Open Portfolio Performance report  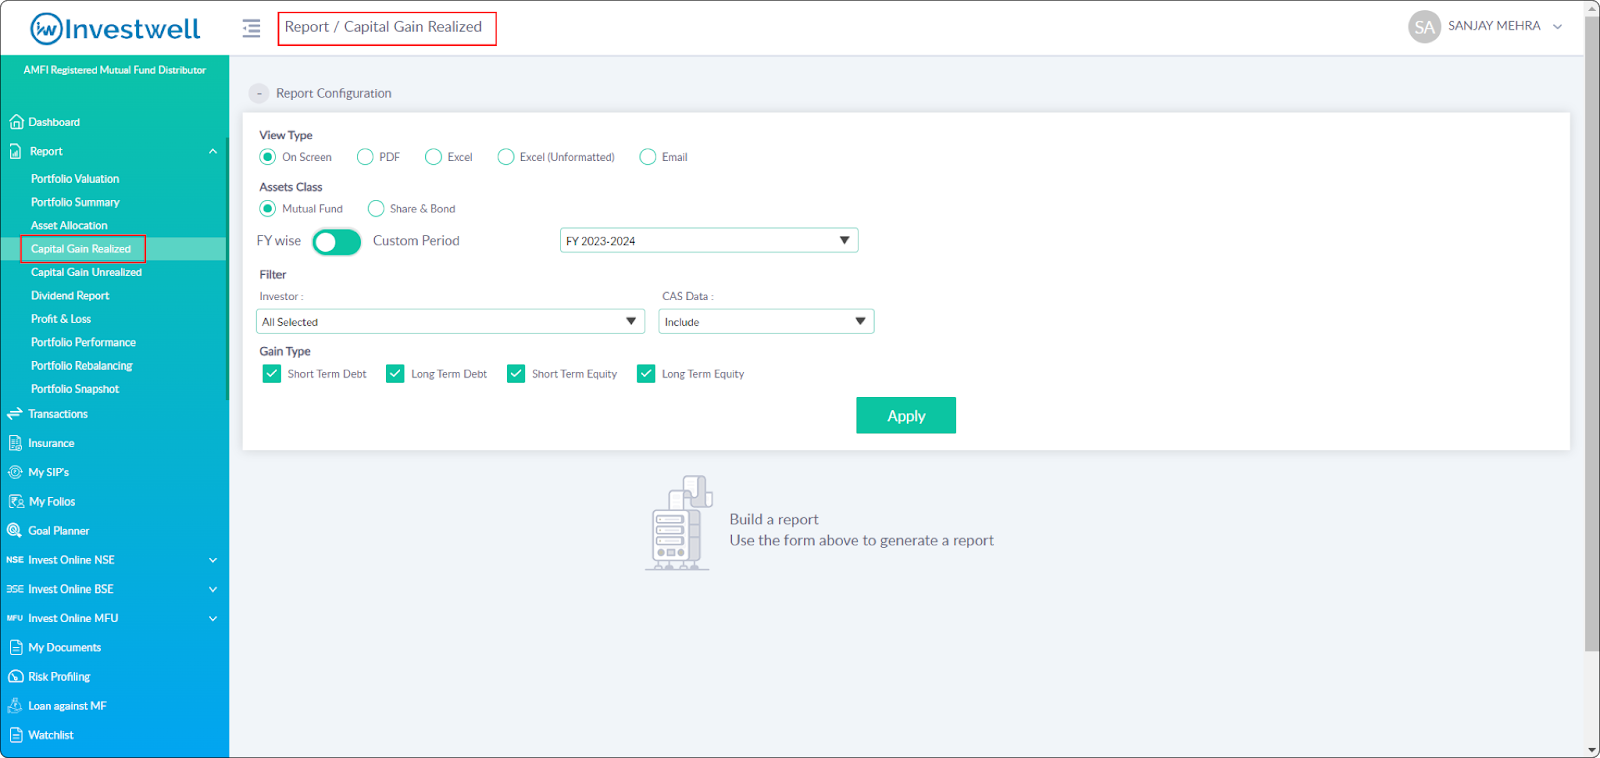coord(83,342)
